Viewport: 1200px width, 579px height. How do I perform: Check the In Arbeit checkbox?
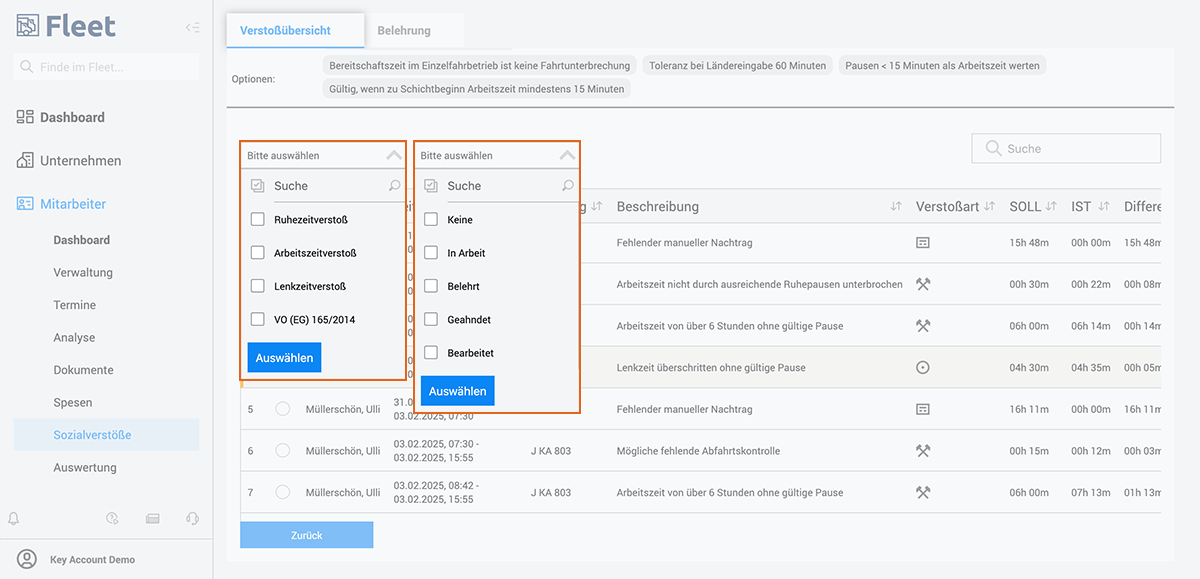coord(431,253)
